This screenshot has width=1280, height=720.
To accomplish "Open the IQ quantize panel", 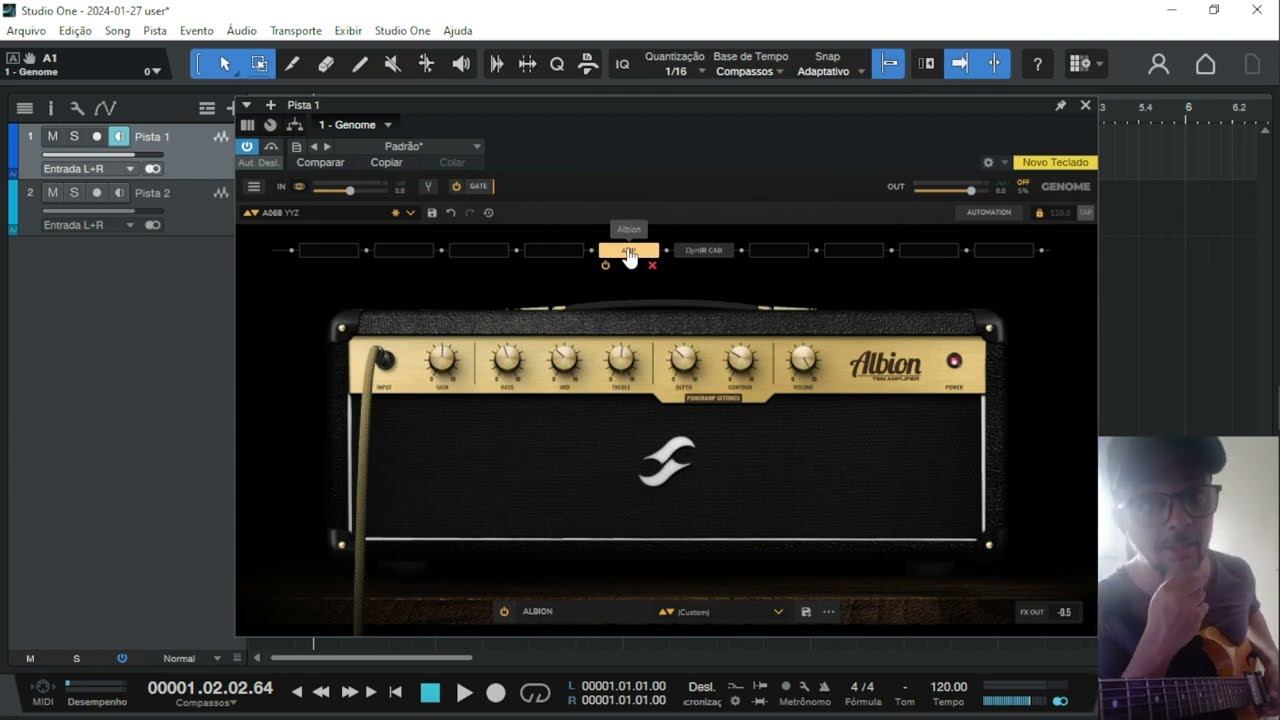I will pyautogui.click(x=622, y=64).
